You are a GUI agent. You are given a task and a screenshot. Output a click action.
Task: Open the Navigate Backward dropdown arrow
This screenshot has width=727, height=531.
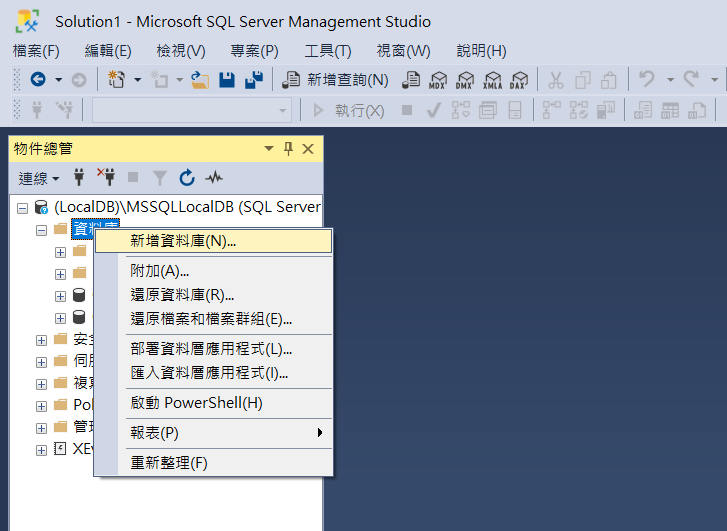[58, 80]
